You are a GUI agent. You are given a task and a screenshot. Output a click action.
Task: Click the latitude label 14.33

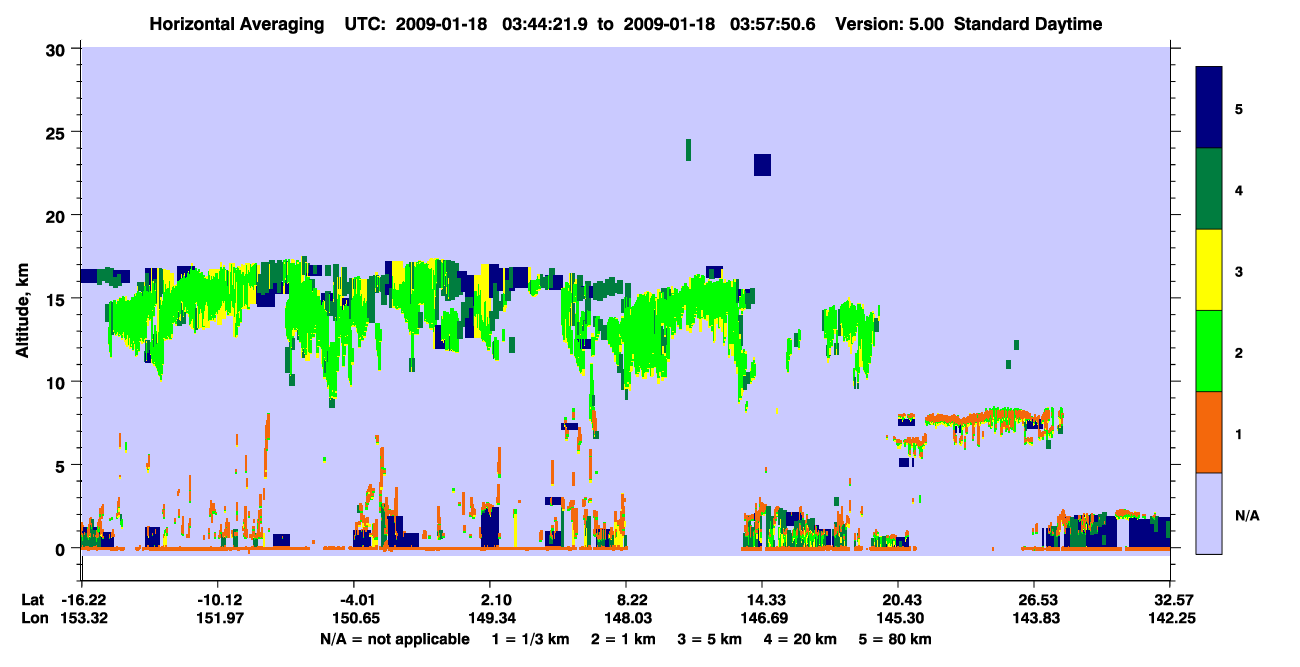(x=762, y=600)
